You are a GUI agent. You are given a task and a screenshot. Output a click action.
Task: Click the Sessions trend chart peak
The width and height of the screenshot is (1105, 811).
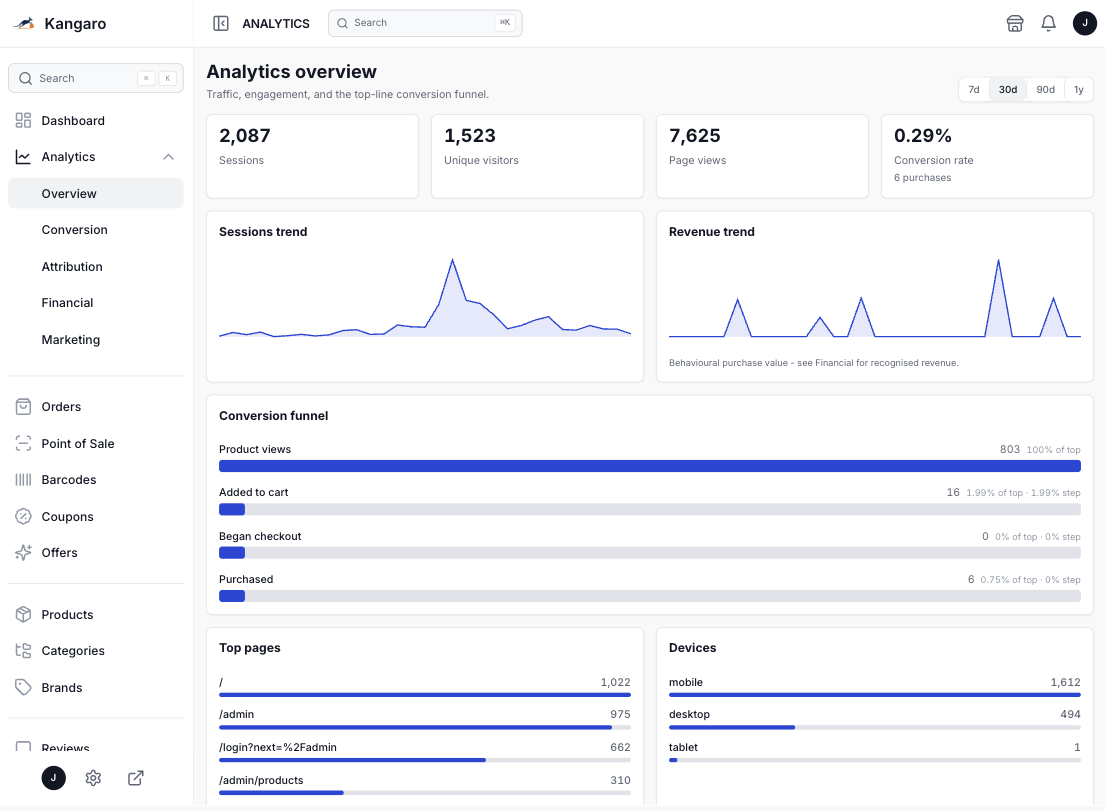[452, 260]
